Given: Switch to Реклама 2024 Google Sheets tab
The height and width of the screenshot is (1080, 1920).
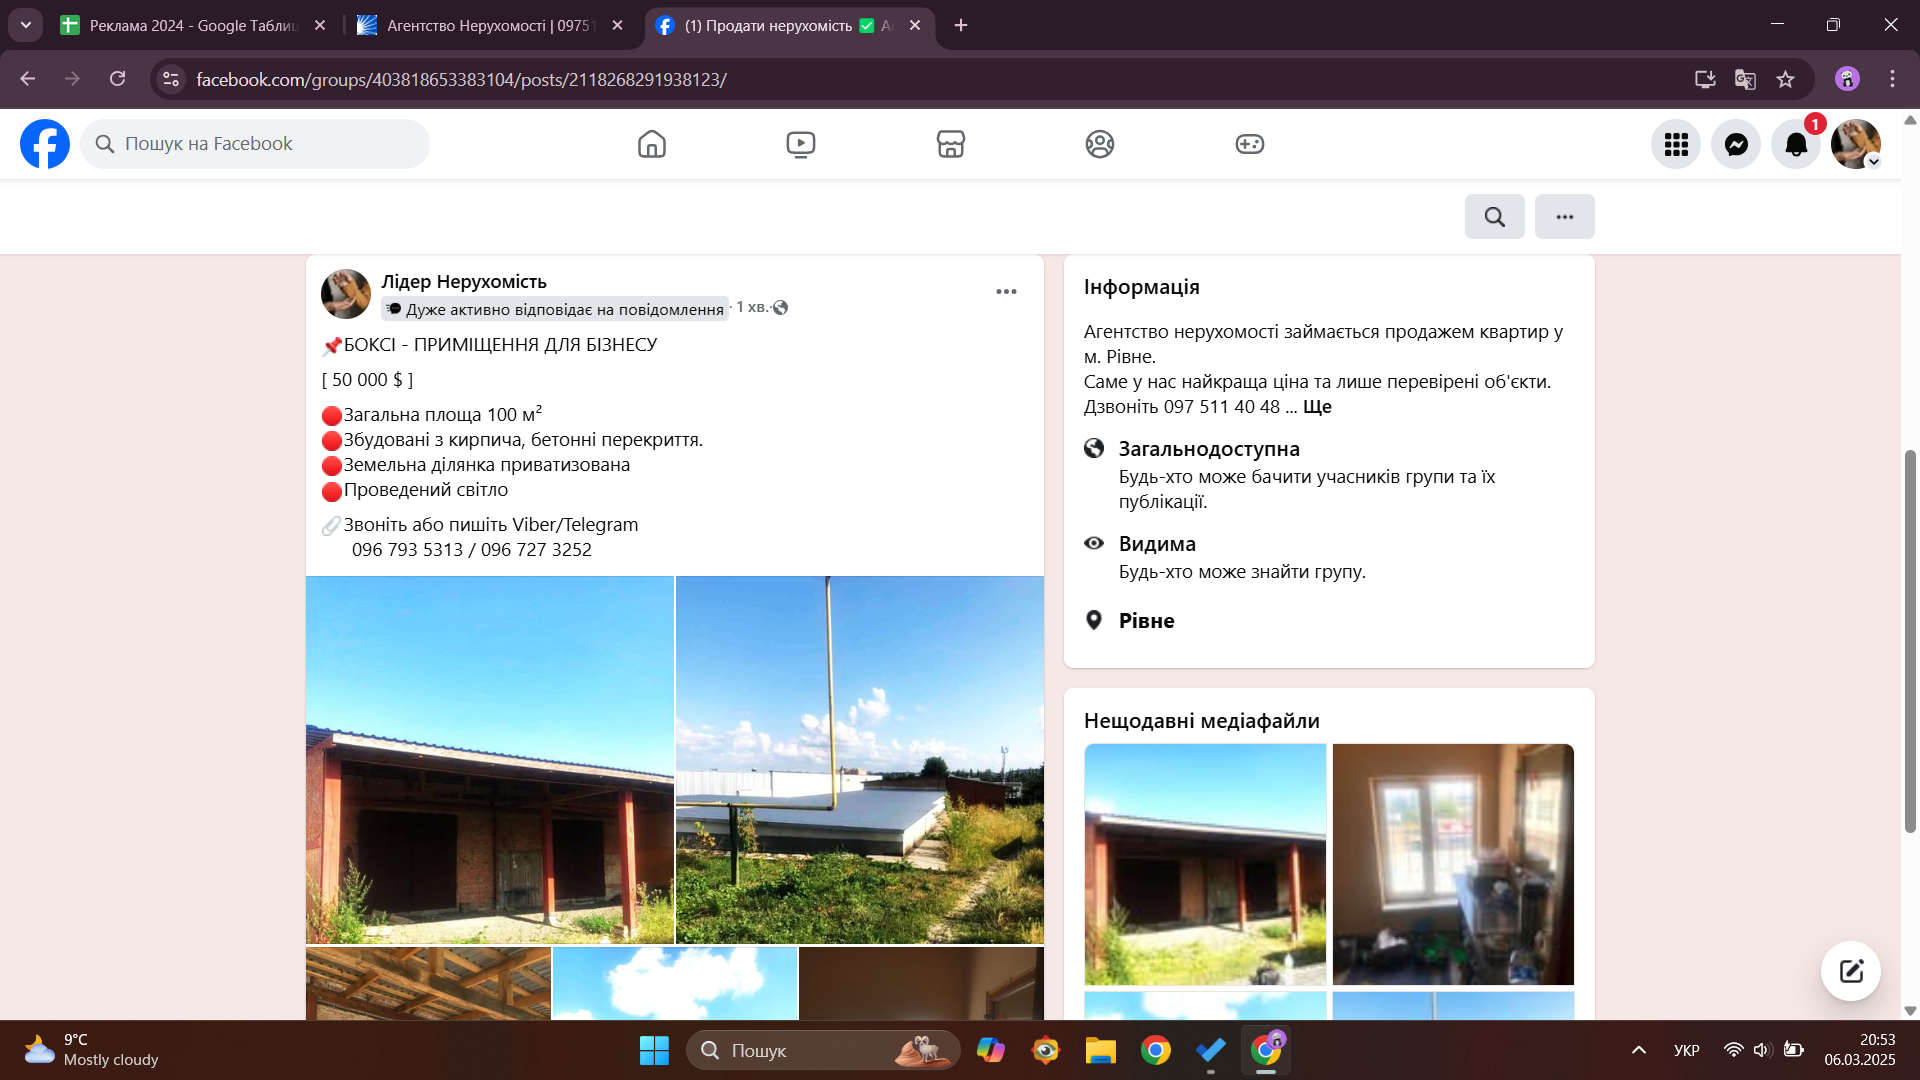Looking at the screenshot, I should point(193,25).
